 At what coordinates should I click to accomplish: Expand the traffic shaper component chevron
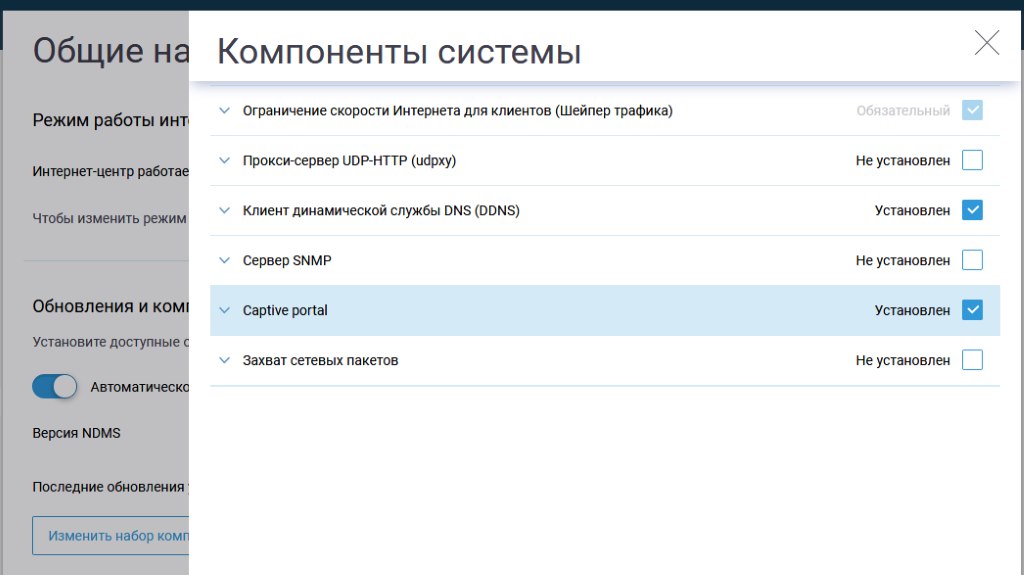[x=224, y=111]
